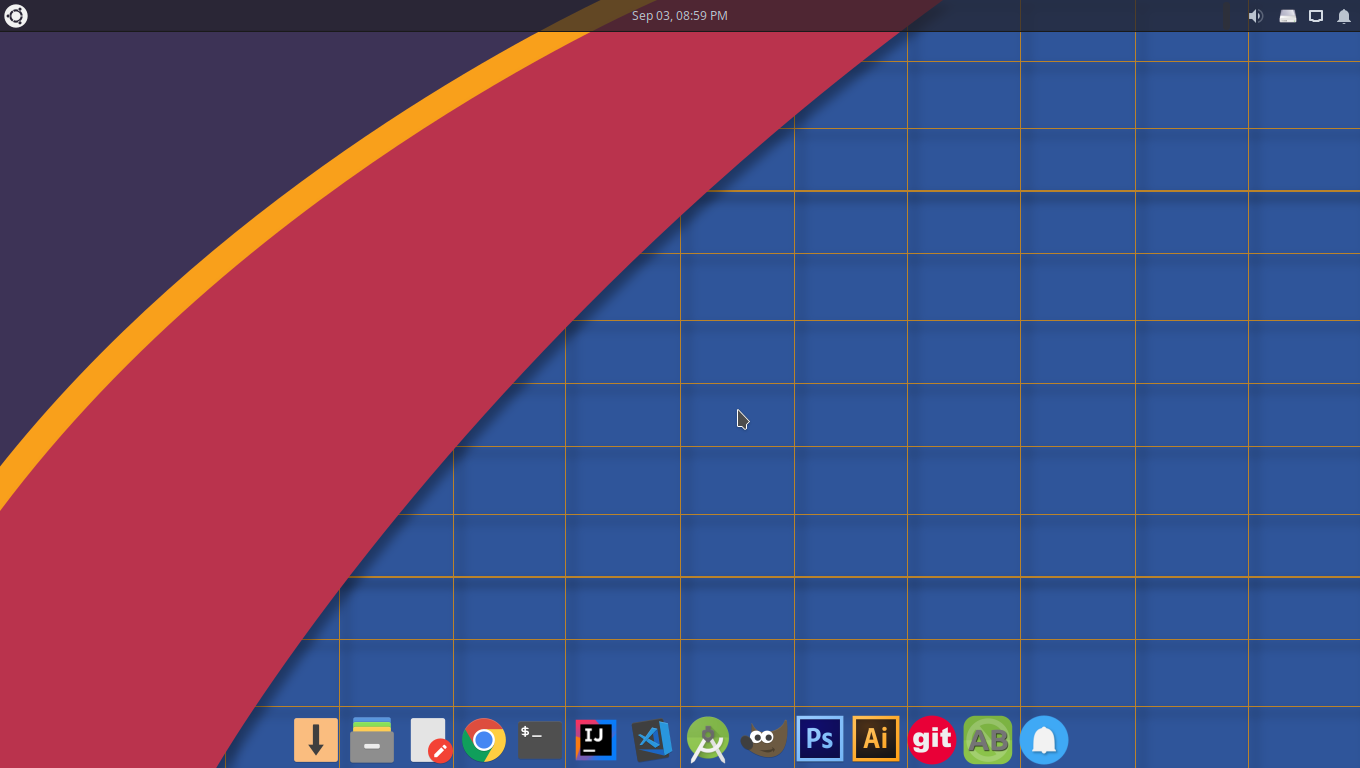Launch the text editor with red pencil
Viewport: 1360px width, 768px height.
430,740
